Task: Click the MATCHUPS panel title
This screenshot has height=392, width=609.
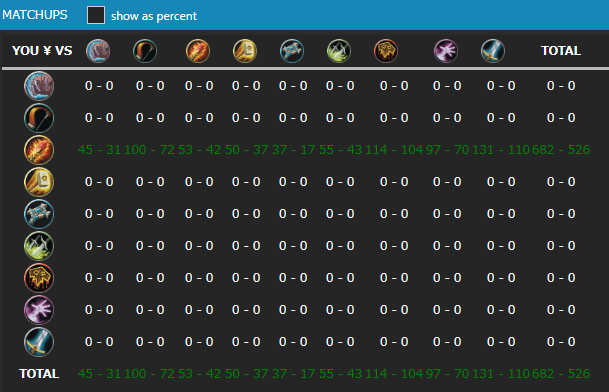Action: click(x=35, y=15)
